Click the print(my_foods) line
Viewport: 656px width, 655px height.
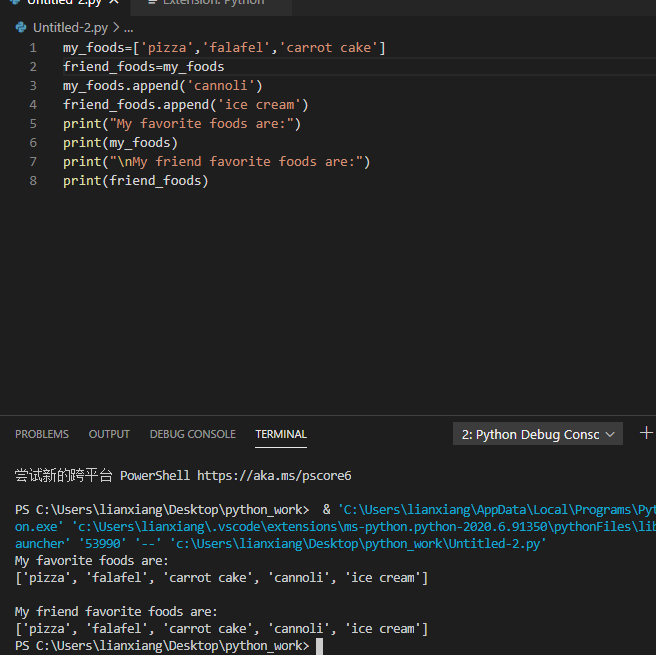tap(120, 143)
